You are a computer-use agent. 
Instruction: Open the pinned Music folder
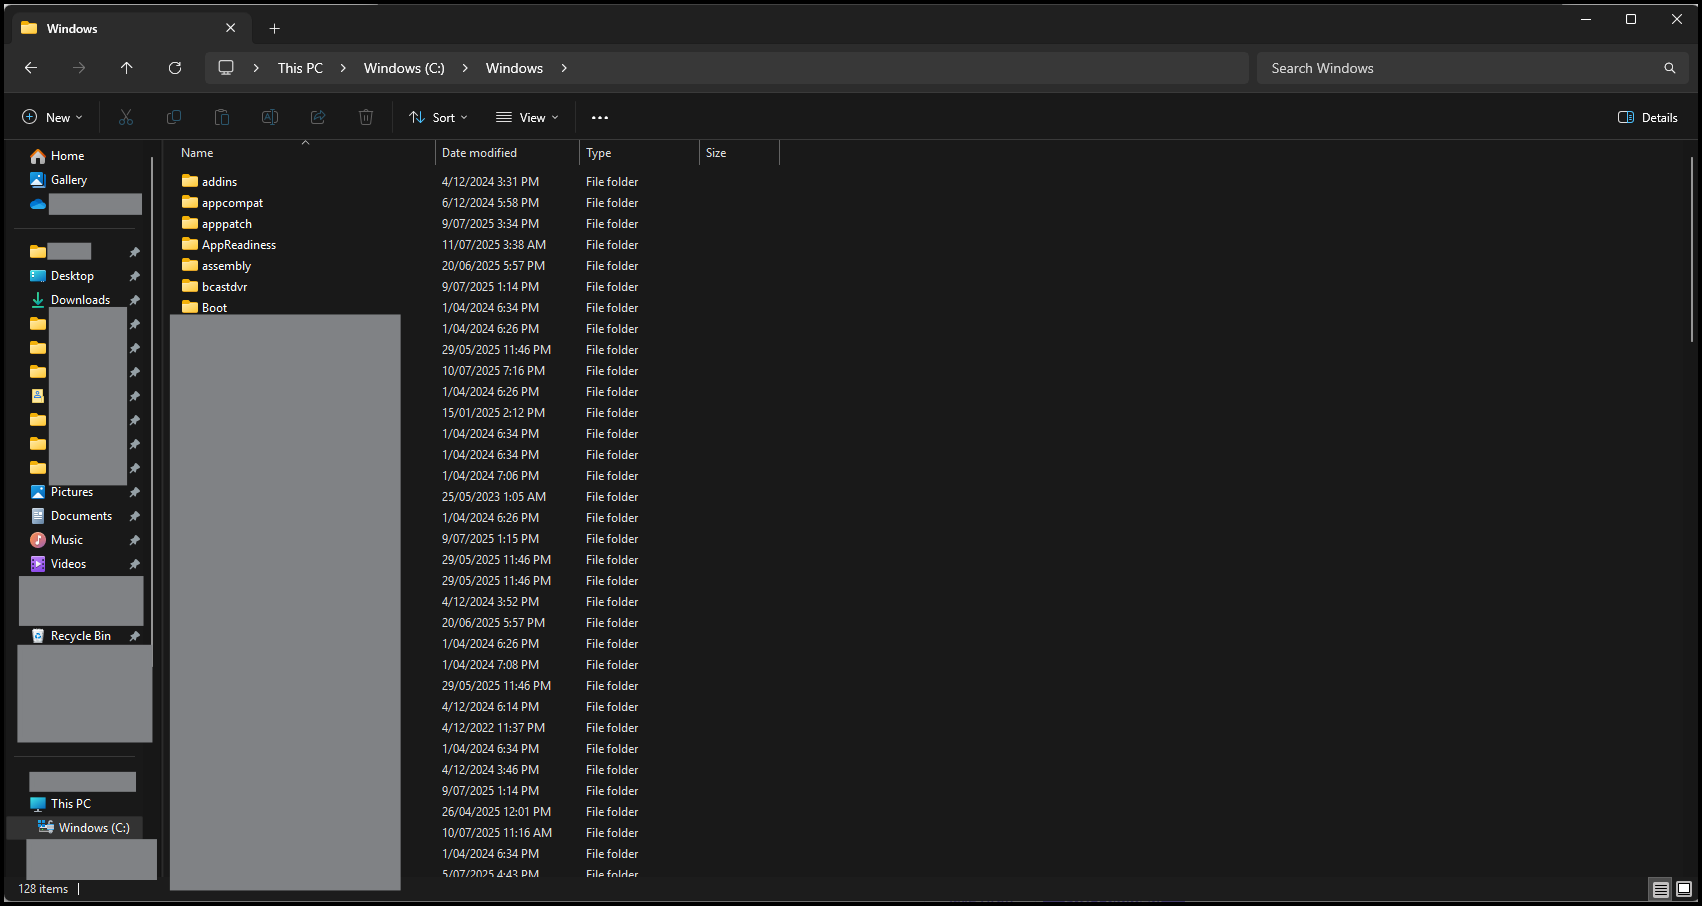57,540
